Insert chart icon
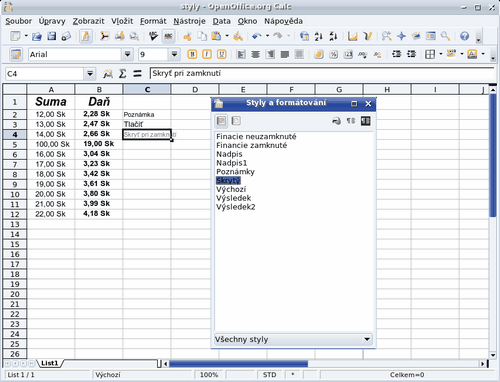 (353, 36)
